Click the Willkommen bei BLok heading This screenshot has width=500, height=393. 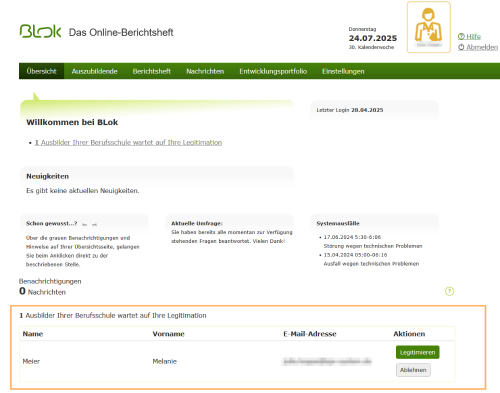[72, 122]
